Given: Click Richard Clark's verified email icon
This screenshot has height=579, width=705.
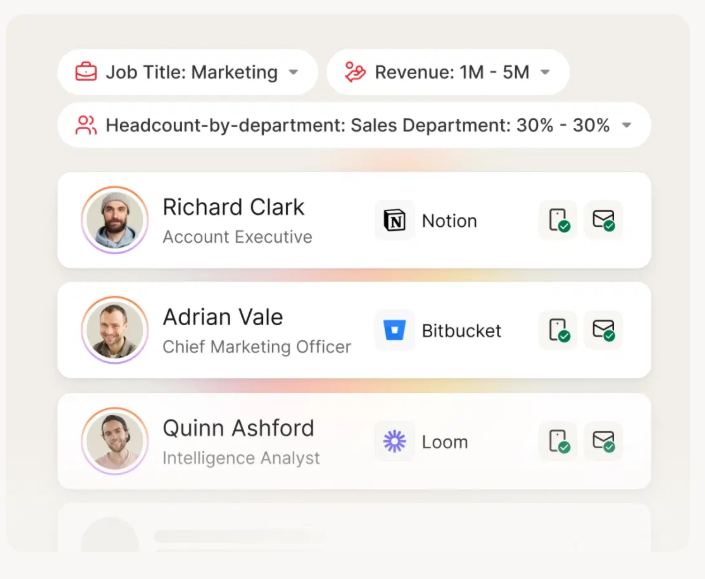Looking at the screenshot, I should point(603,221).
